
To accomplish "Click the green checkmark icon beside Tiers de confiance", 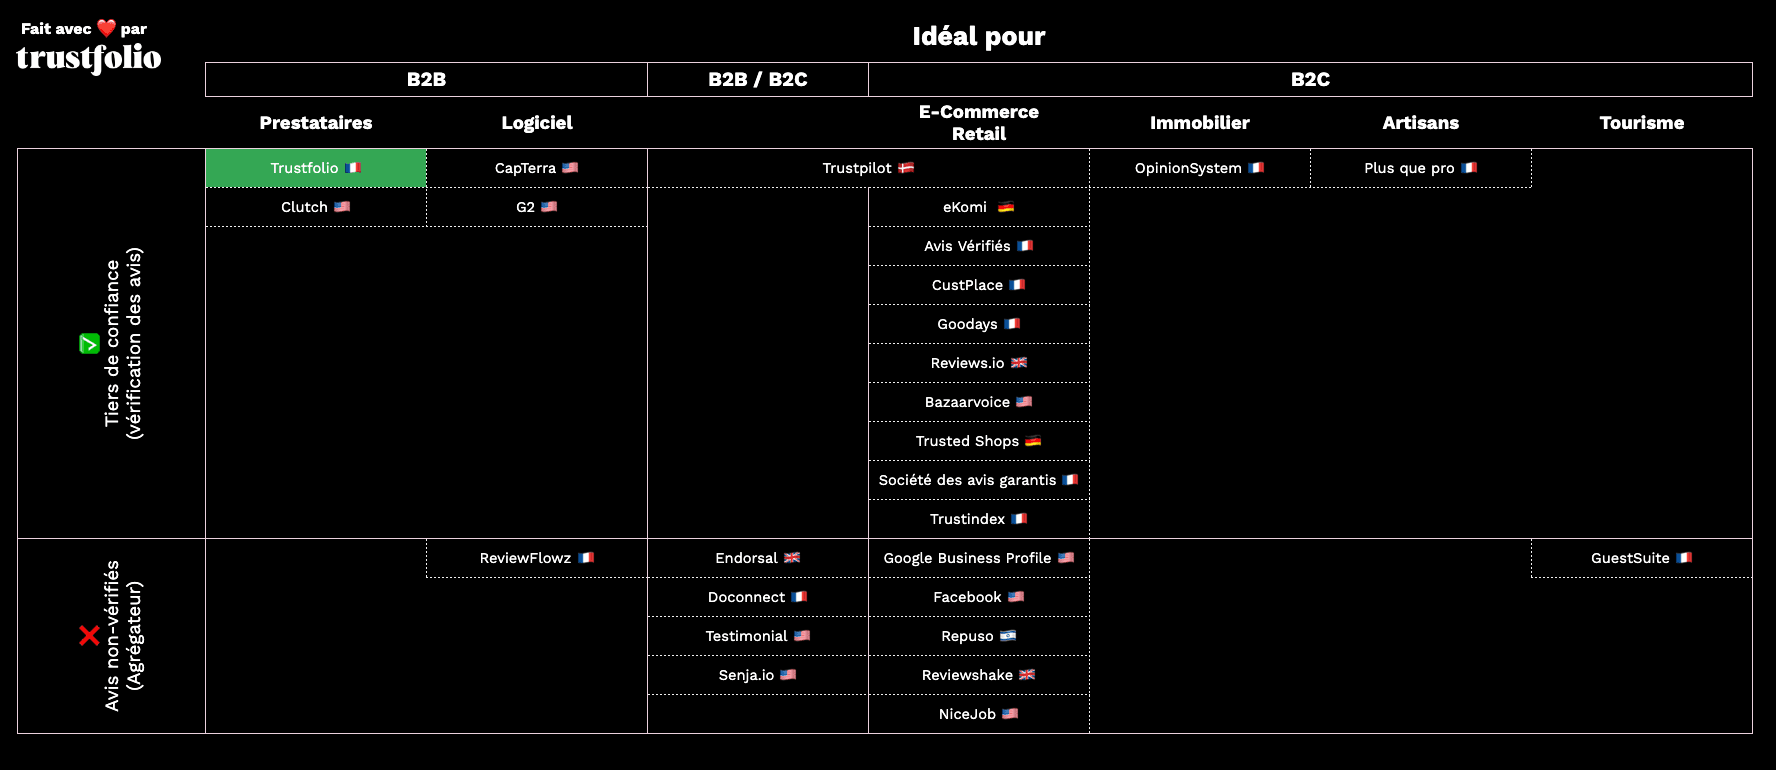I will click(x=89, y=344).
